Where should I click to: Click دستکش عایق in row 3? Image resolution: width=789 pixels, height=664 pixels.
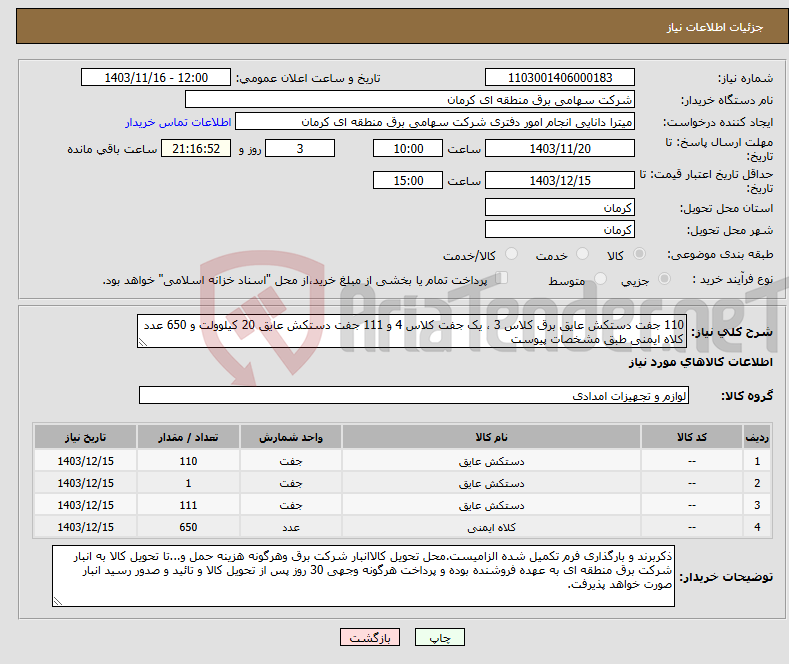tap(491, 505)
